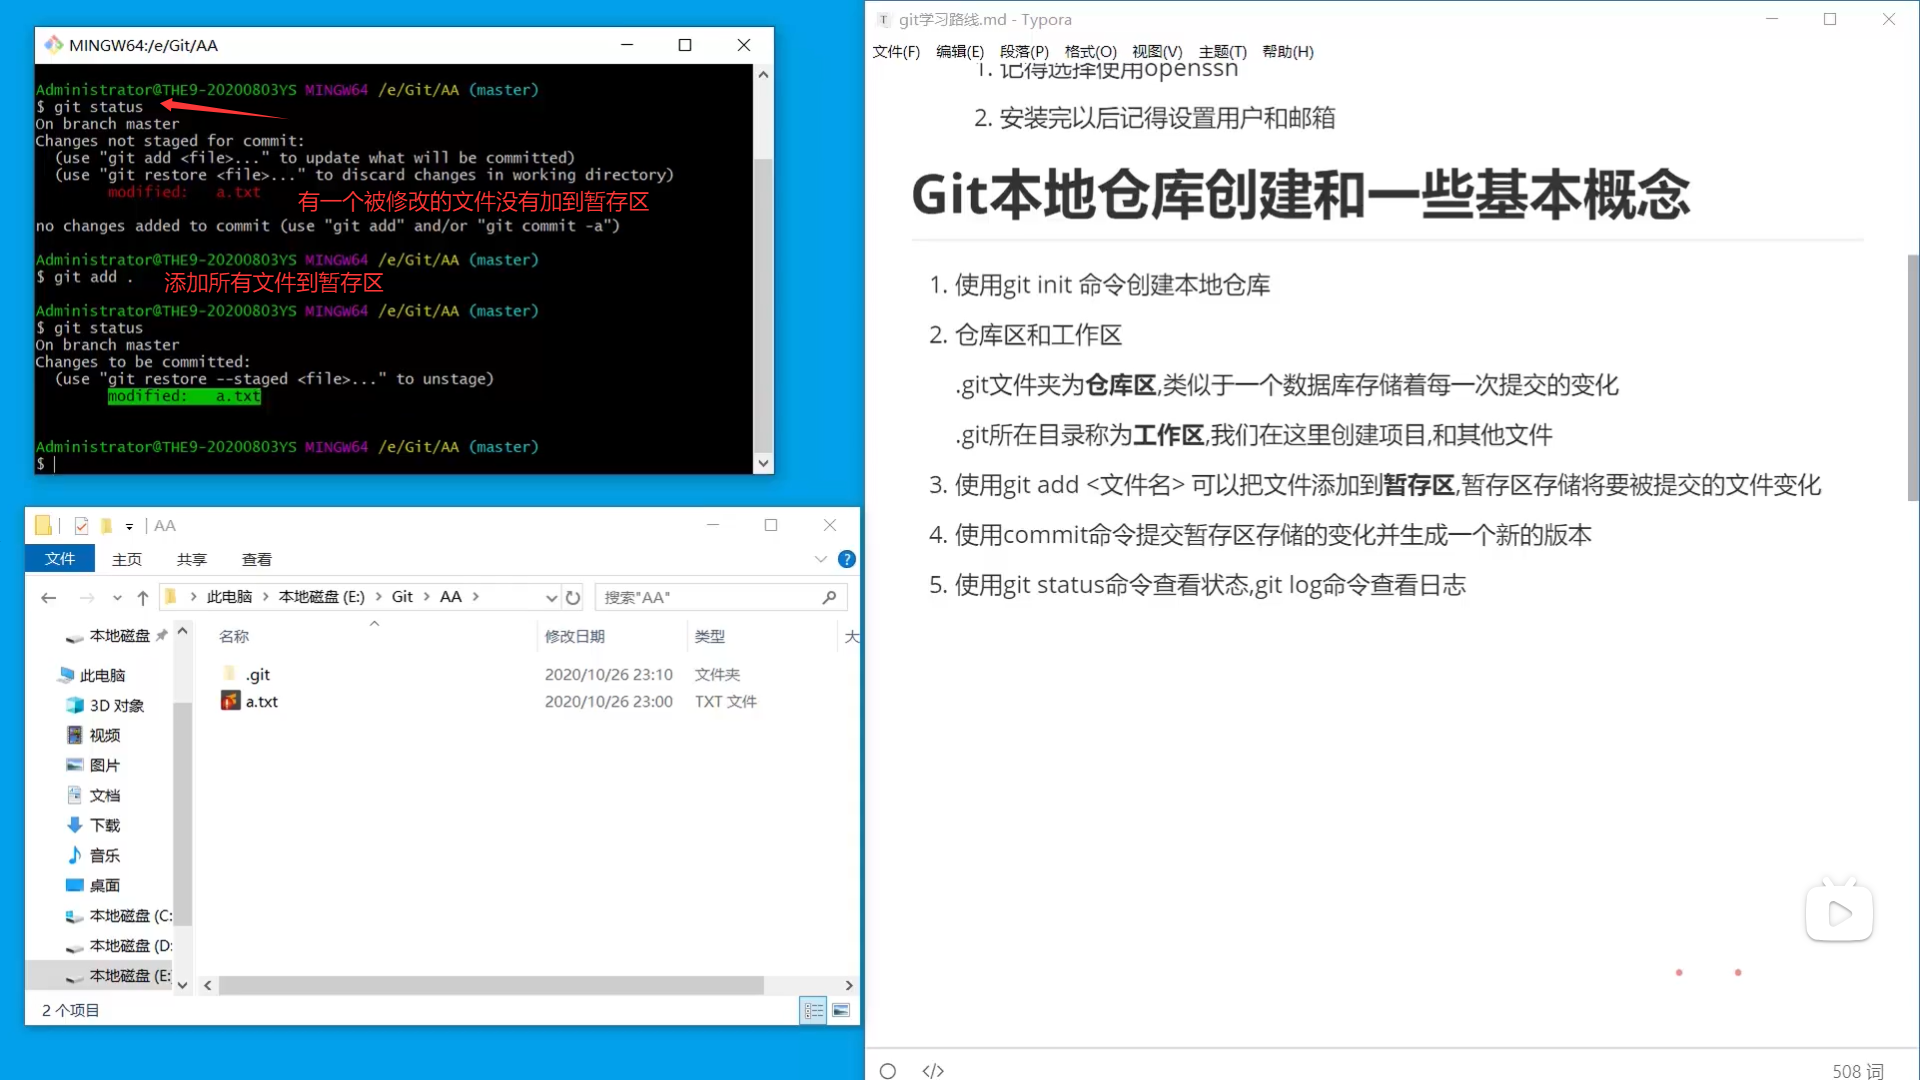1920x1080 pixels.
Task: Click the Git segment in the breadcrumb path
Action: (402, 597)
